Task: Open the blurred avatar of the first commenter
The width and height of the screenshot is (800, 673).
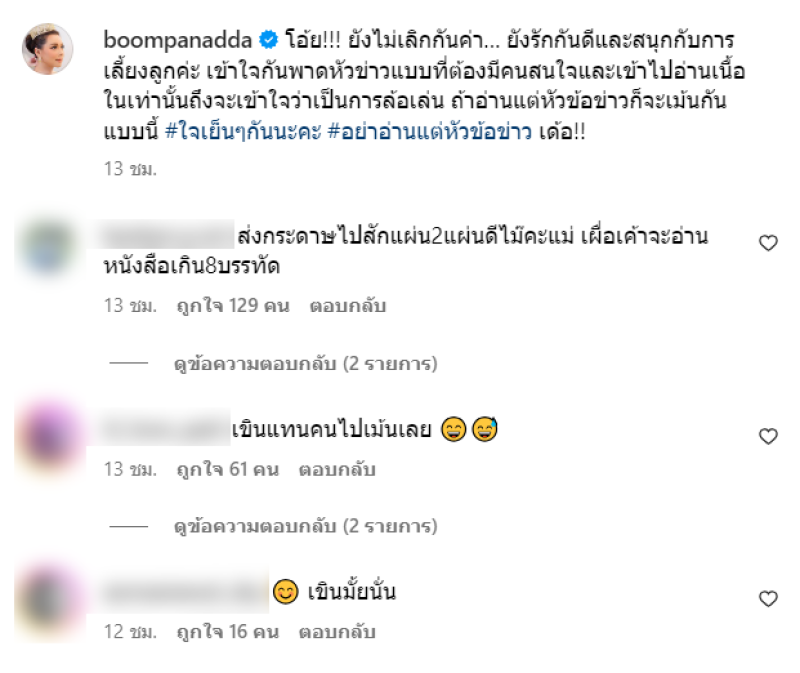Action: [48, 246]
